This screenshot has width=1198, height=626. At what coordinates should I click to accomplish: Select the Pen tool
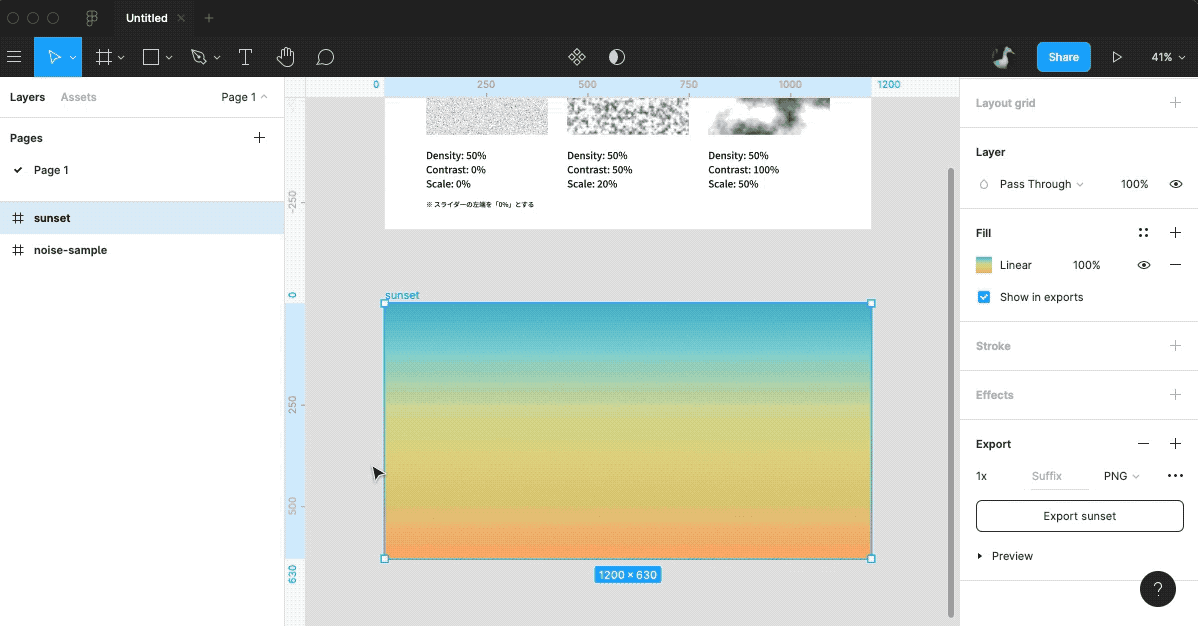point(199,57)
